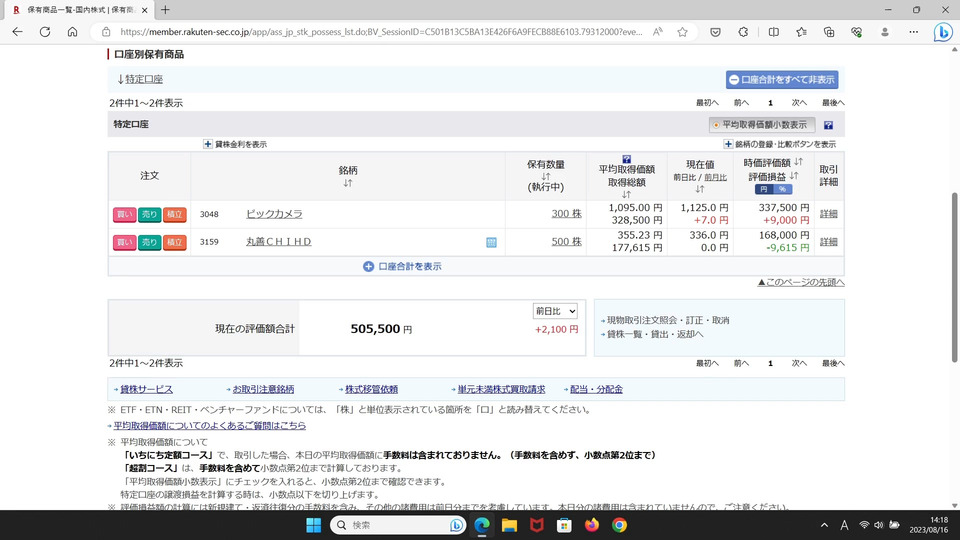Image resolution: width=960 pixels, height=540 pixels.
Task: Launch Chrome from taskbar
Action: (619, 525)
